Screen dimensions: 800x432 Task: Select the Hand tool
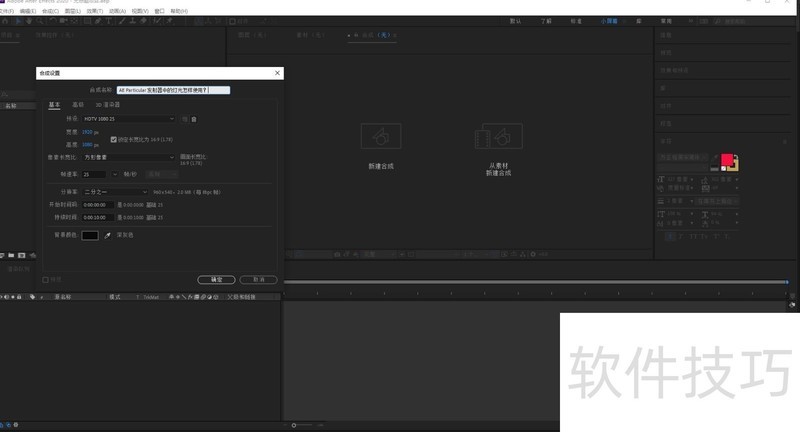(29, 21)
